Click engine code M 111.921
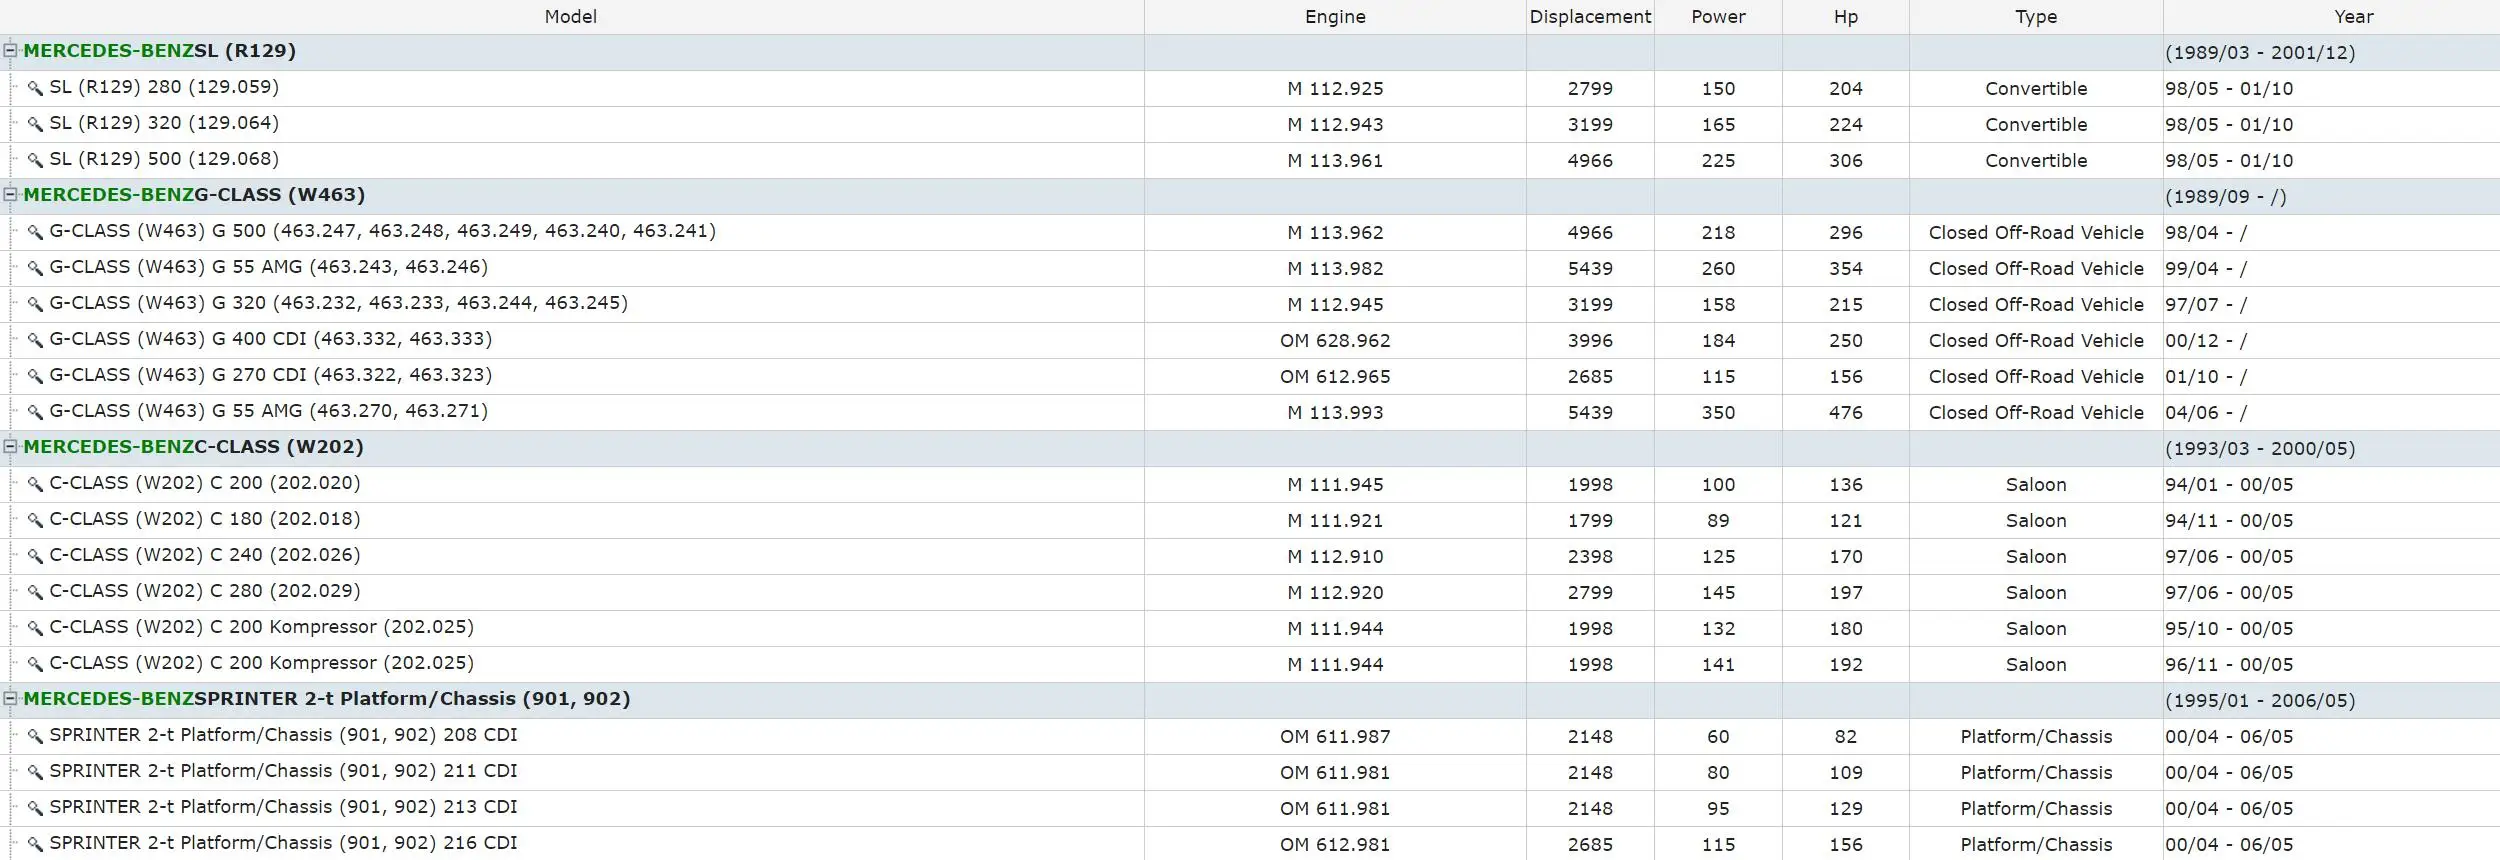2500x860 pixels. pyautogui.click(x=1335, y=521)
